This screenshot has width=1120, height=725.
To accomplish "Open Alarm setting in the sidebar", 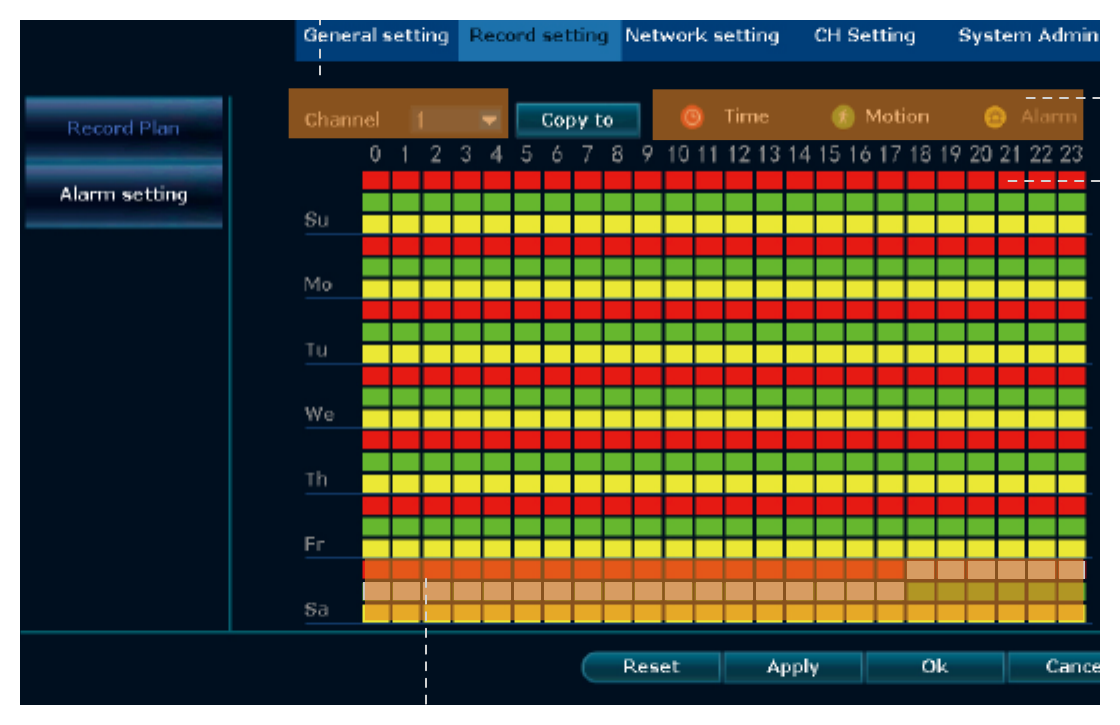I will [124, 194].
